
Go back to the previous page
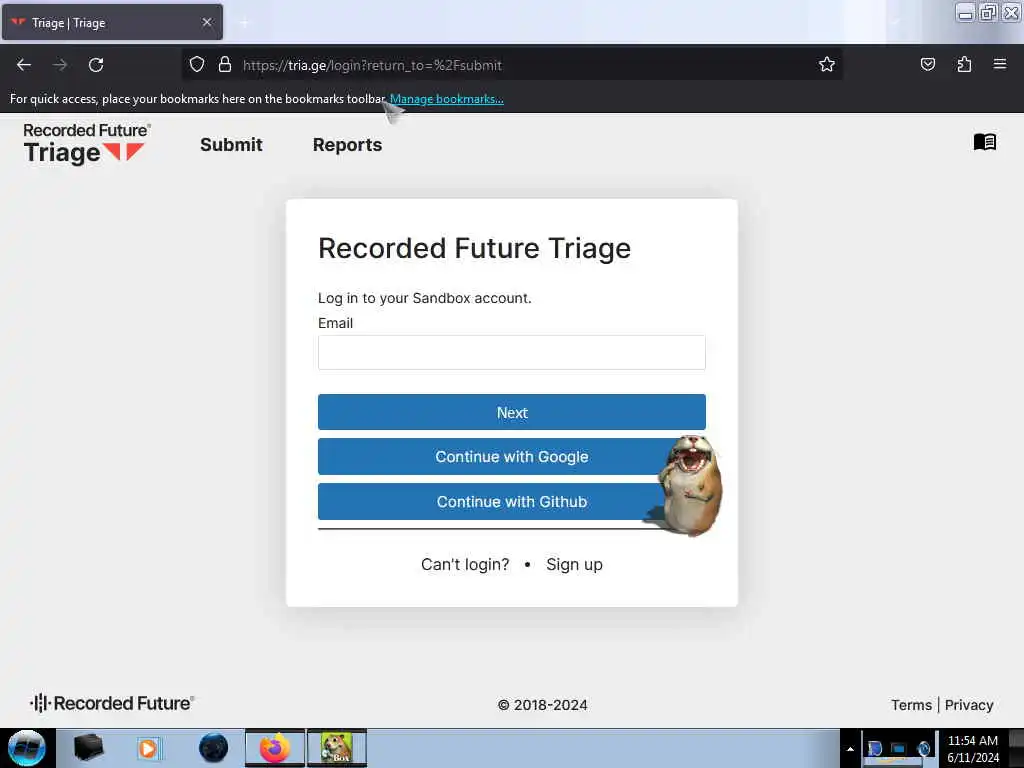click(x=24, y=65)
